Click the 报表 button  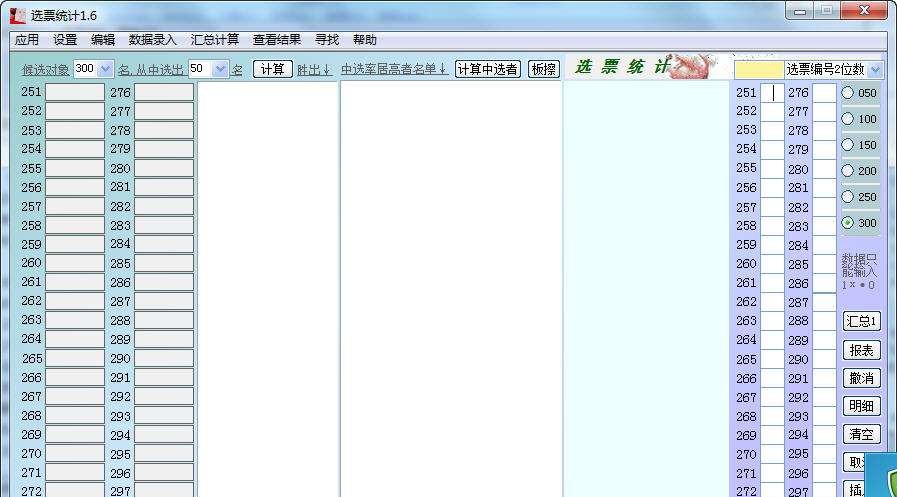[862, 350]
